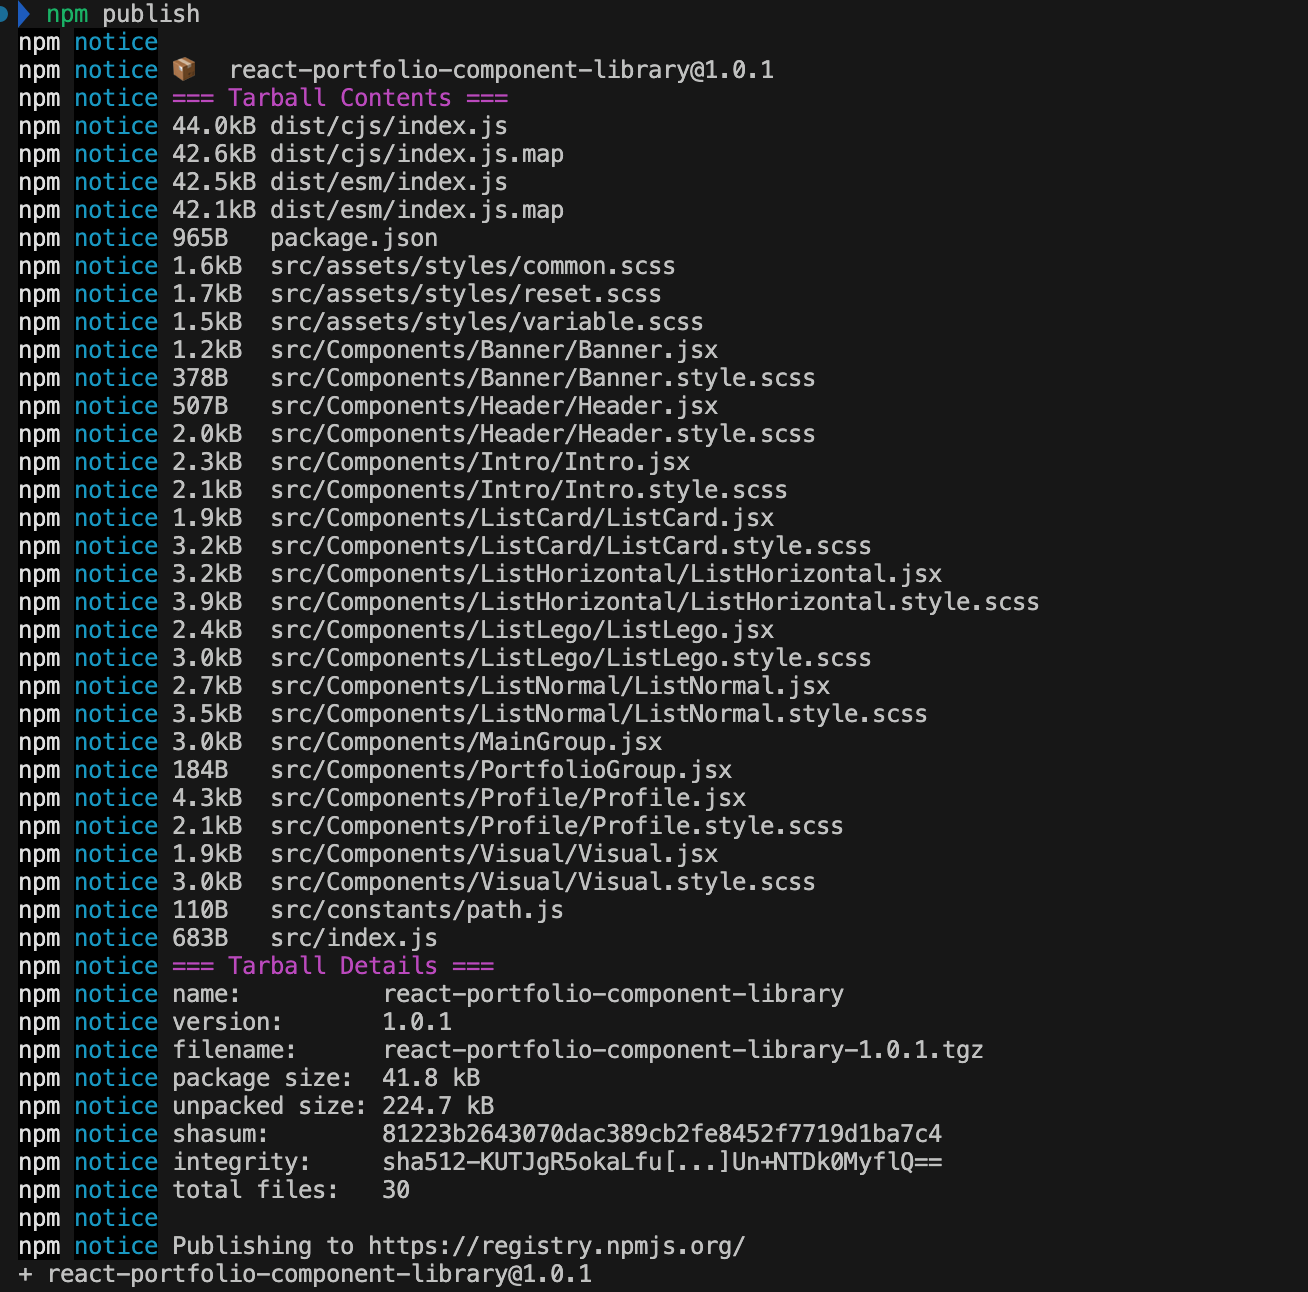Click src/assets/styles/common.scss path
Image resolution: width=1308 pixels, height=1292 pixels.
click(473, 266)
